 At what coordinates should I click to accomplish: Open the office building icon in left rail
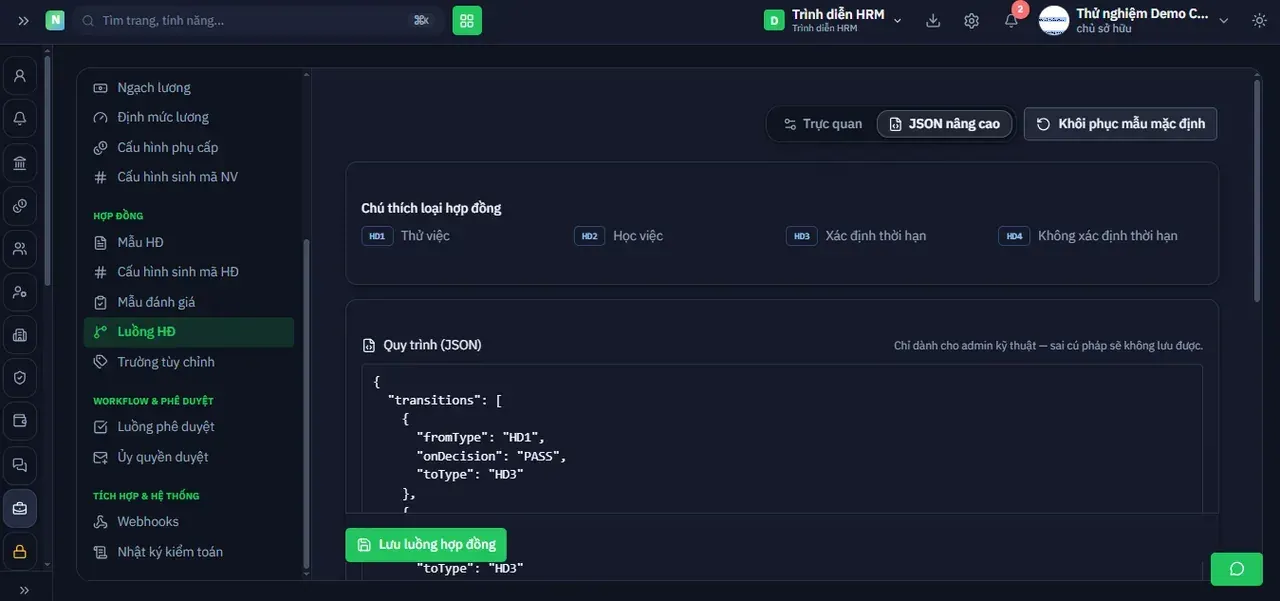pyautogui.click(x=20, y=335)
